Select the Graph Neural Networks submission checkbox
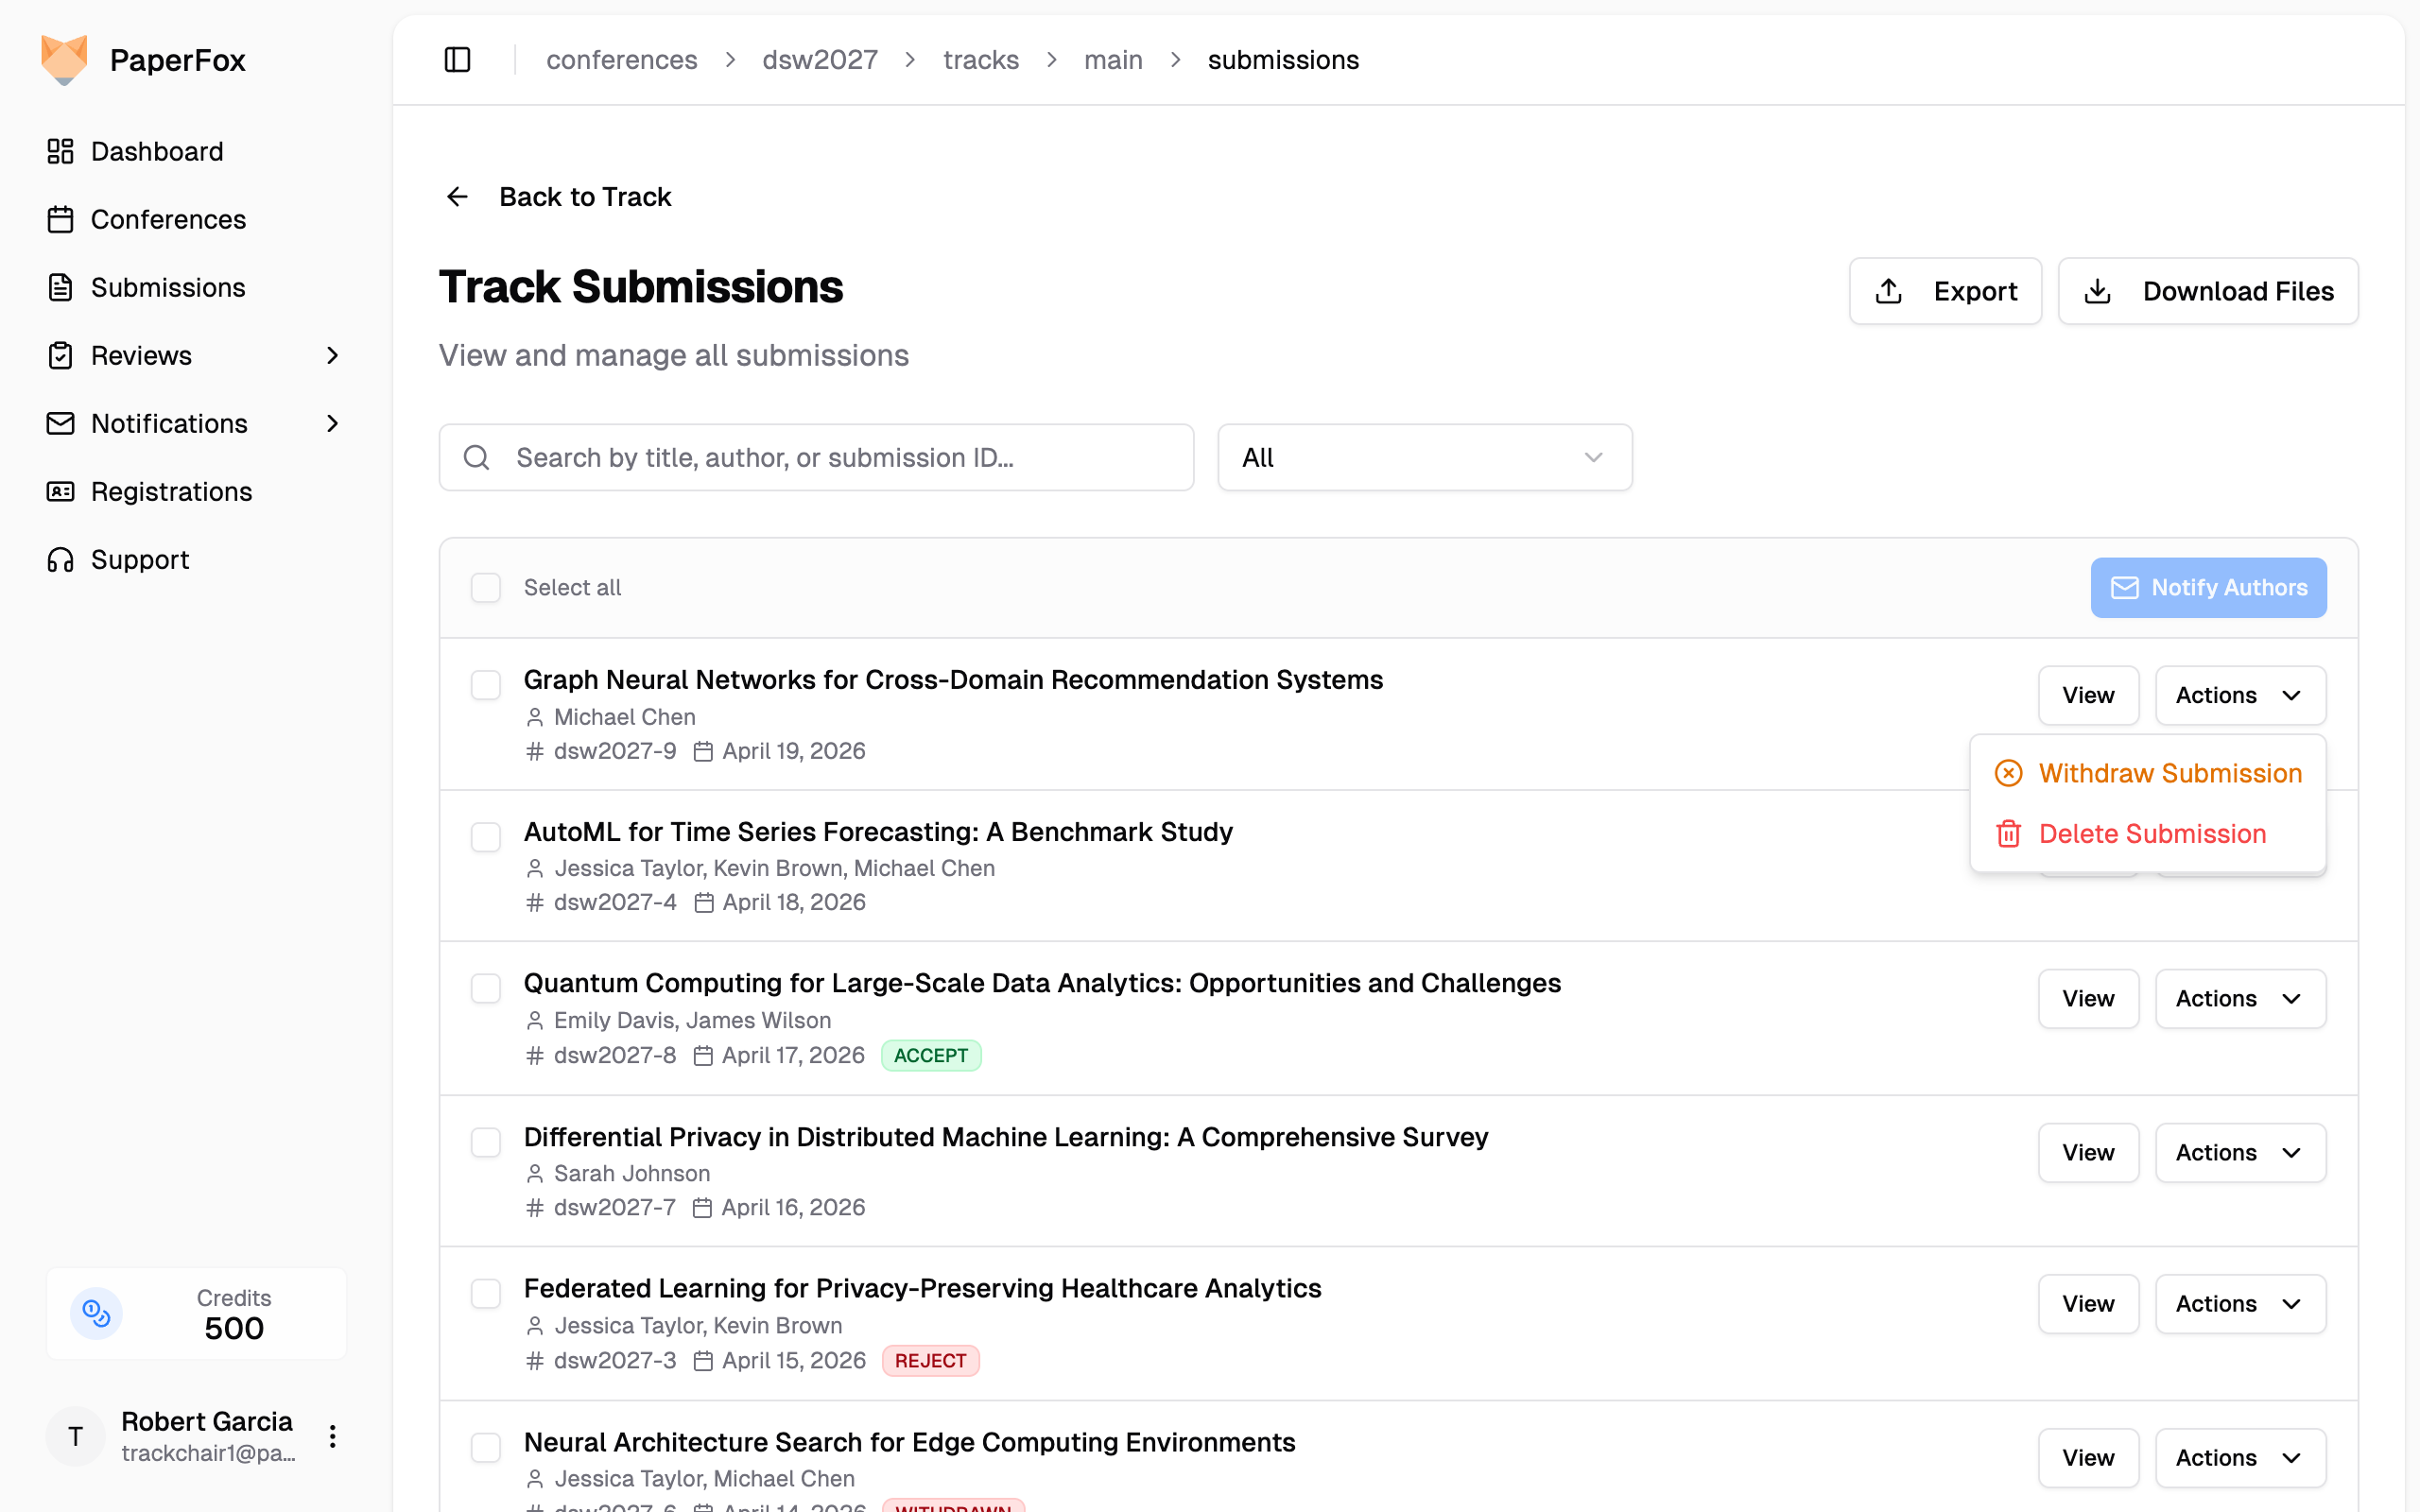The height and width of the screenshot is (1512, 2420). 486,685
